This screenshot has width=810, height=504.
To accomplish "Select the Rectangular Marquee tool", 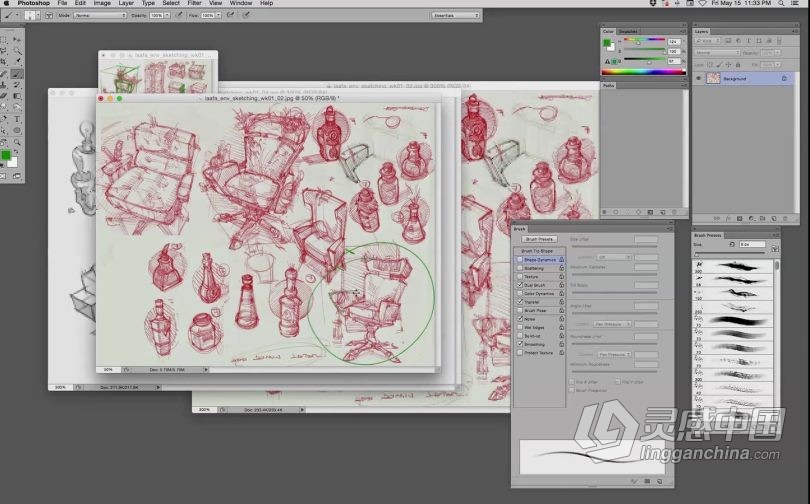I will [x=4, y=39].
